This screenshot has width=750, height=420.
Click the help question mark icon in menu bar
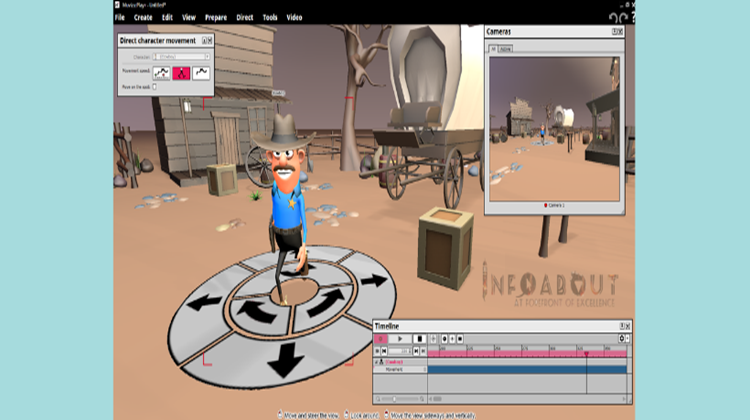coord(633,18)
